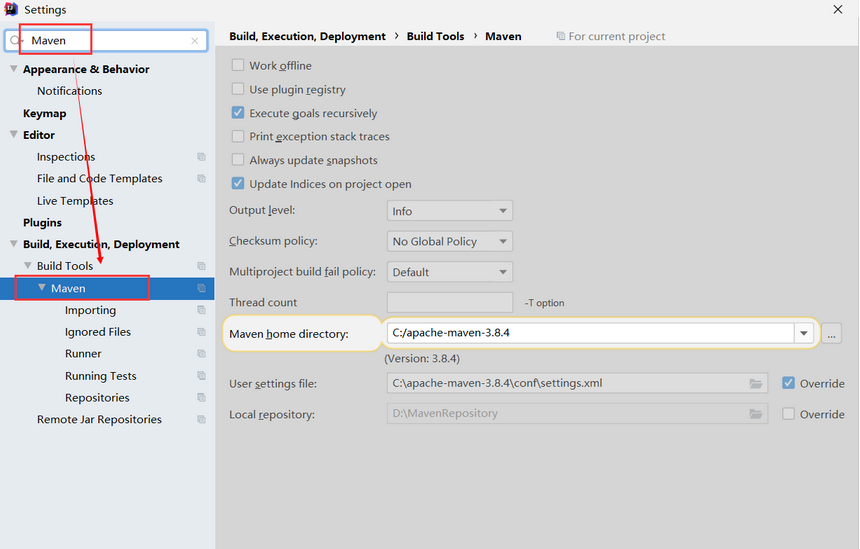Select Notifications in the settings tree

click(x=70, y=91)
